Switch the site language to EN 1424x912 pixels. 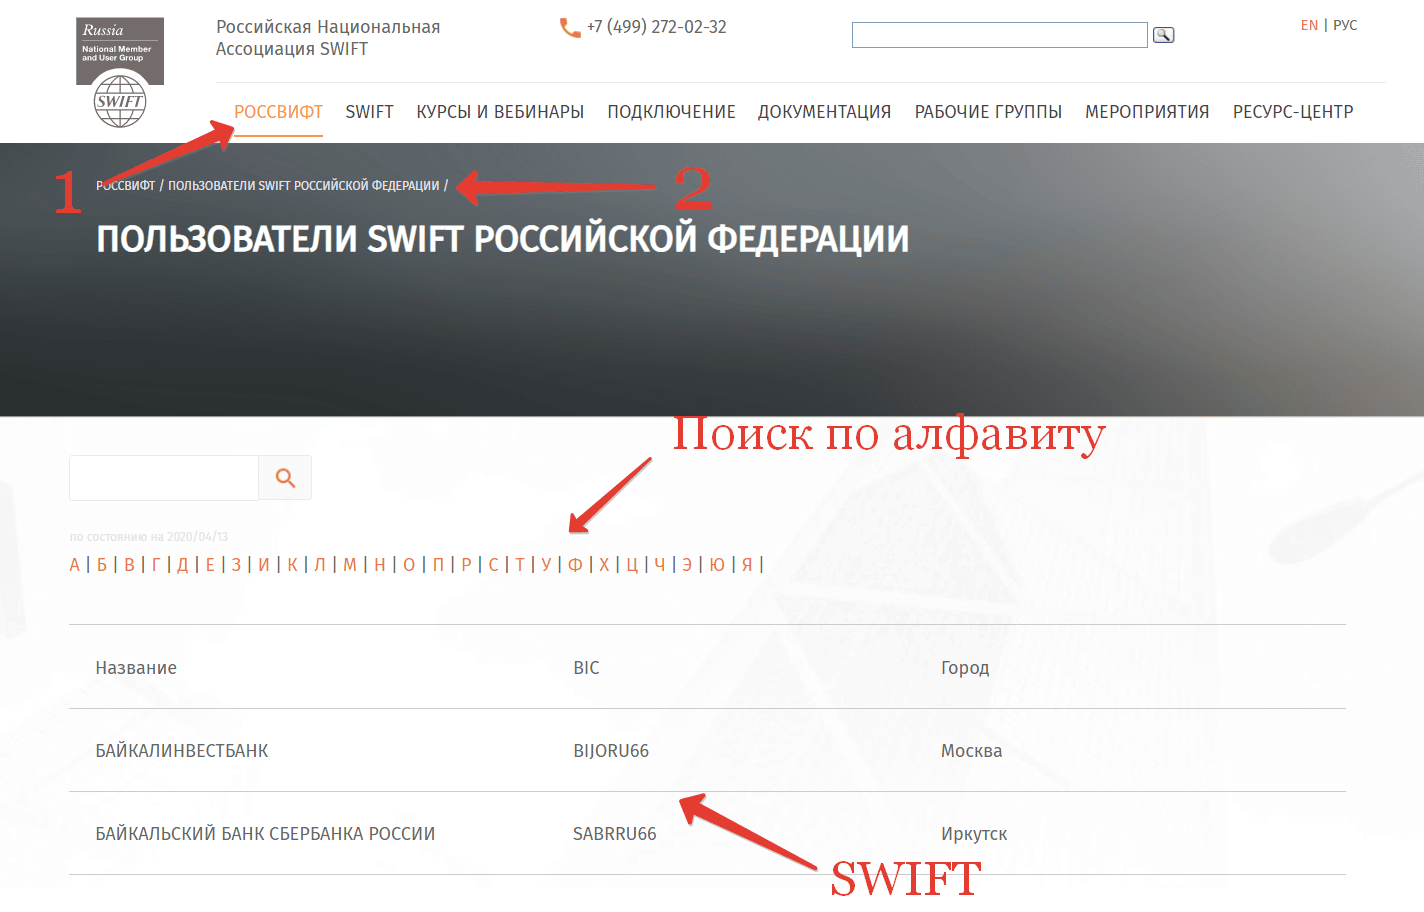coord(1309,25)
